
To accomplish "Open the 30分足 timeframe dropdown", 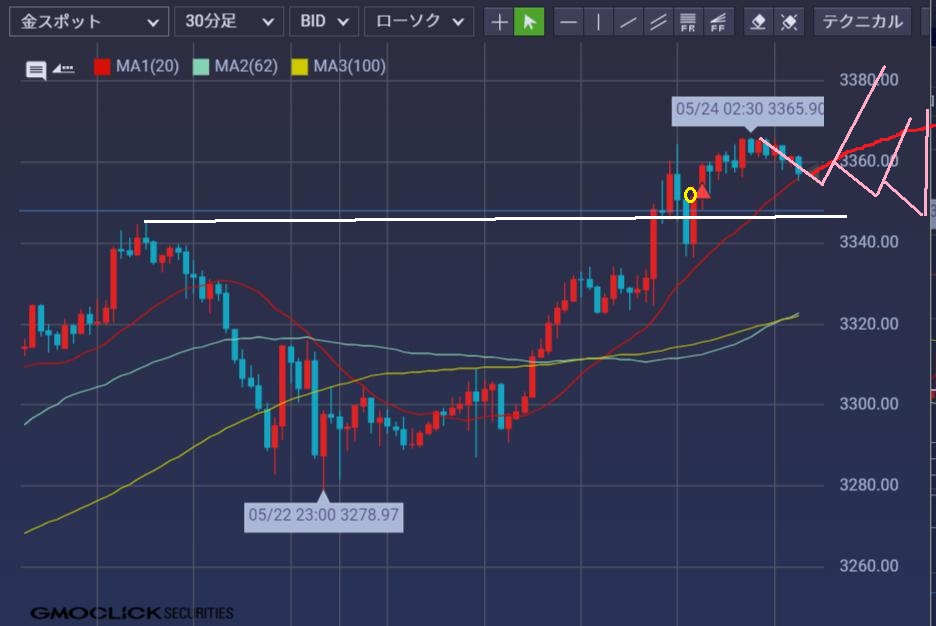I will click(229, 22).
